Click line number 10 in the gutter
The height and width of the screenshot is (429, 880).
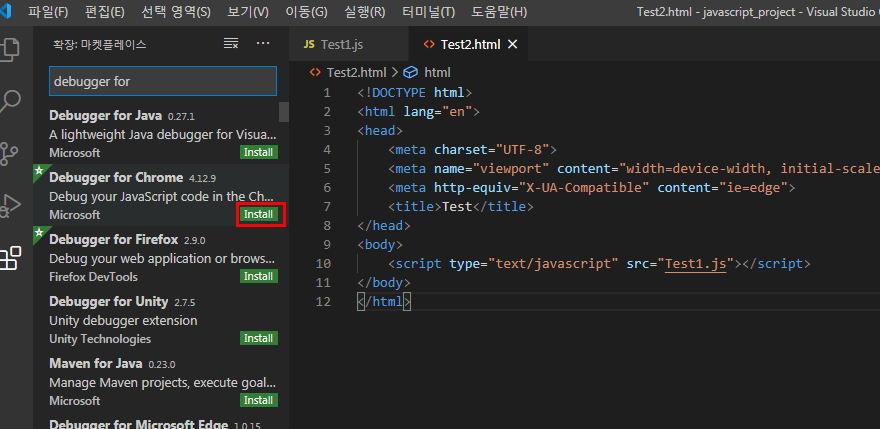tap(323, 263)
